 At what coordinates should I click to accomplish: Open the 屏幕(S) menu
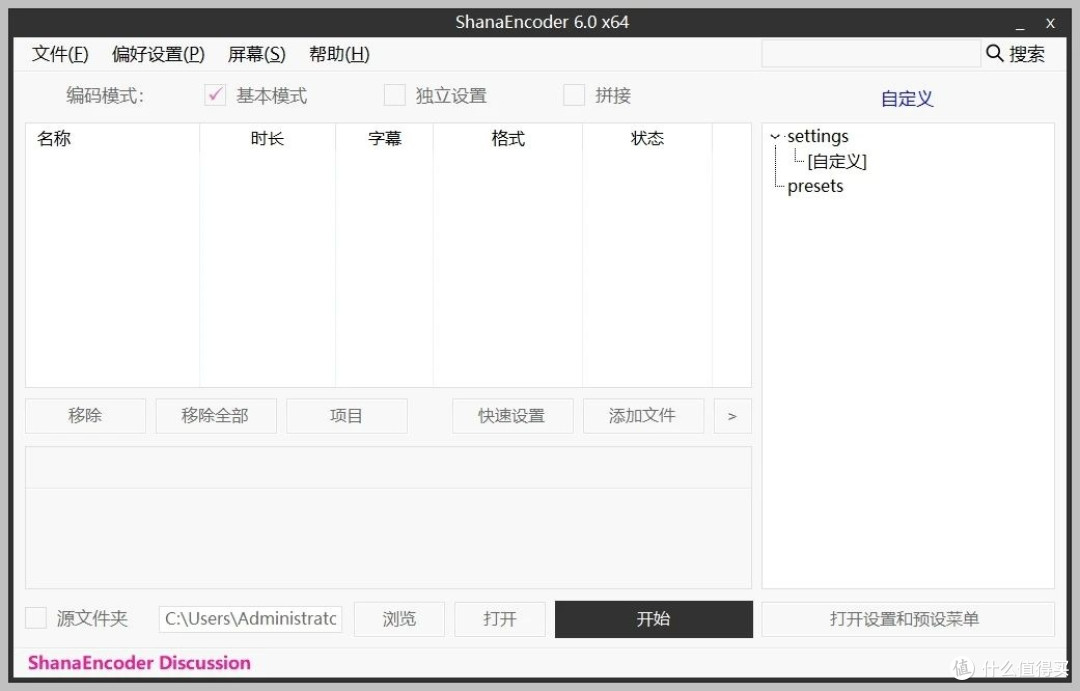256,54
